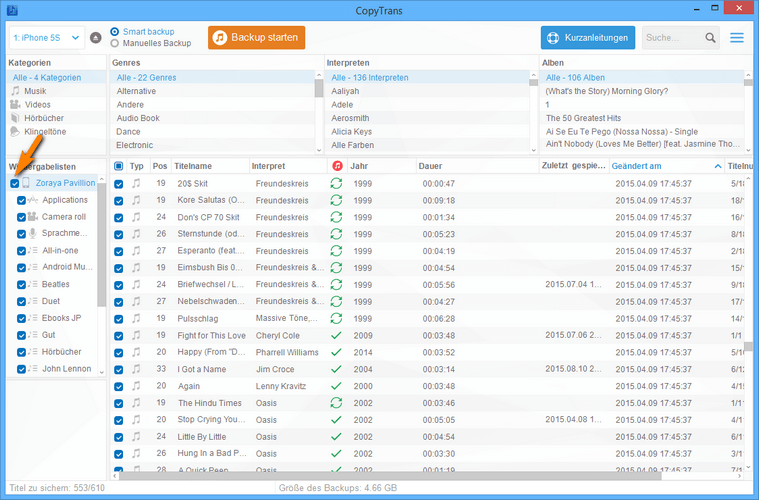Select Alle - 136 Interpreten entry
Screen dimensions: 759x500
(x=427, y=77)
